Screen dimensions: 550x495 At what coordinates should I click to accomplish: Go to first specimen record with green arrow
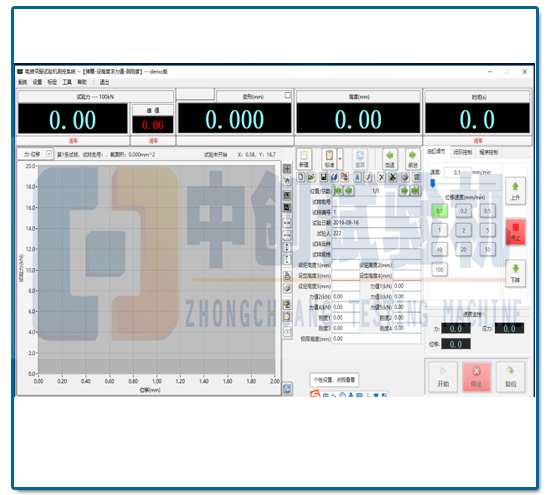coord(338,190)
